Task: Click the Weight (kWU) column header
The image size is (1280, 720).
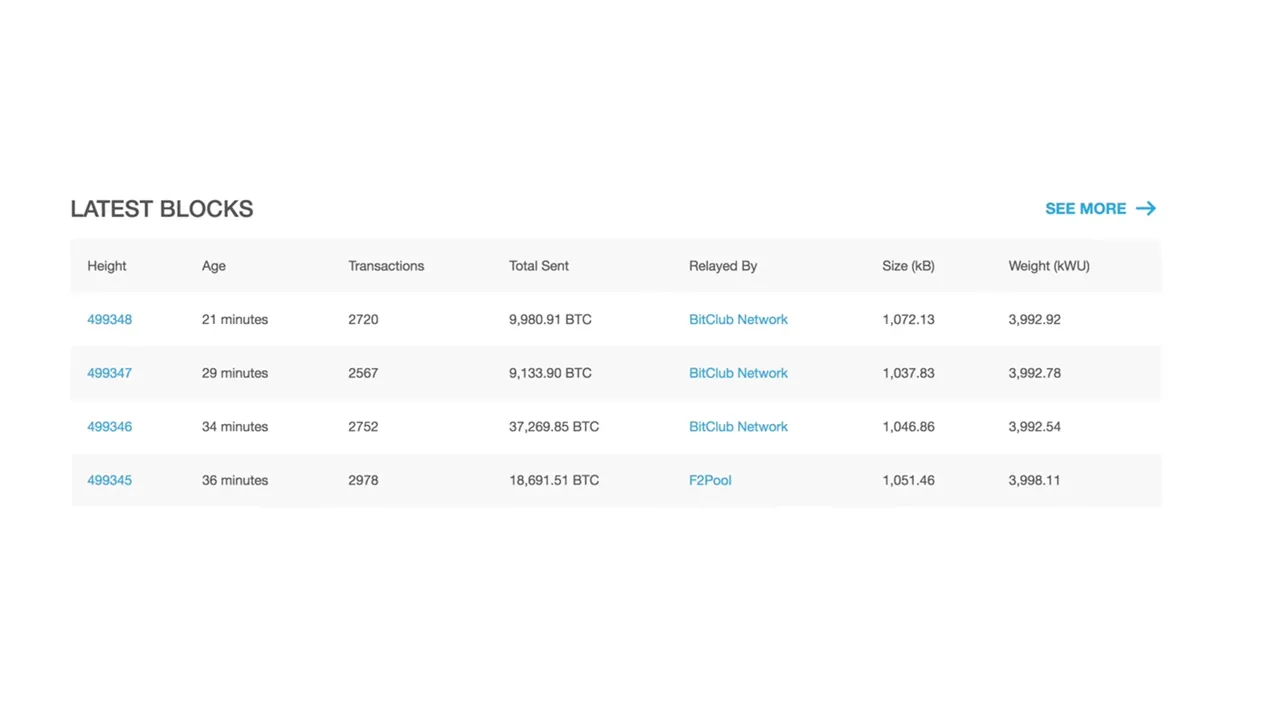Action: coord(1049,266)
